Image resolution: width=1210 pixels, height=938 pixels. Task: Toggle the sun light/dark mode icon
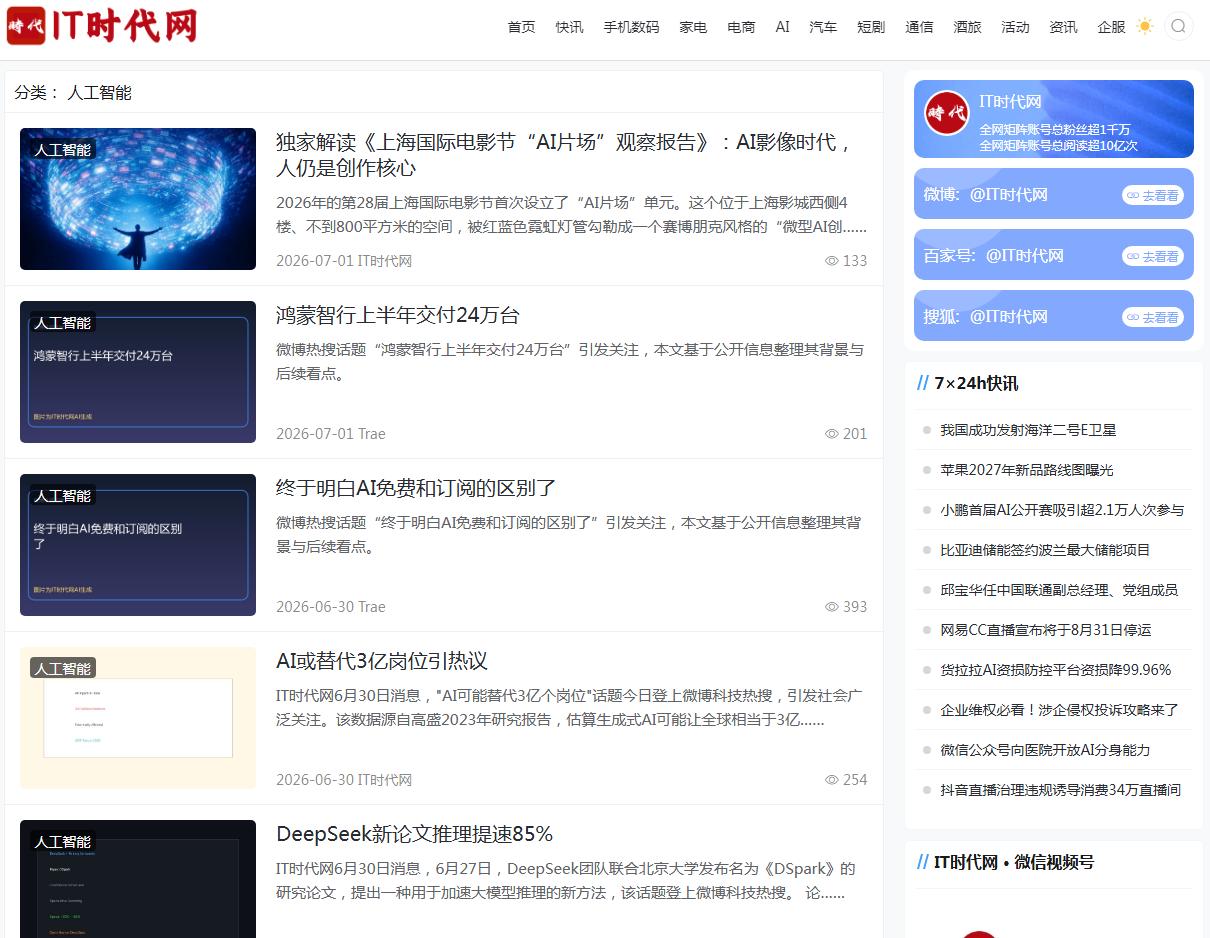[x=1145, y=26]
